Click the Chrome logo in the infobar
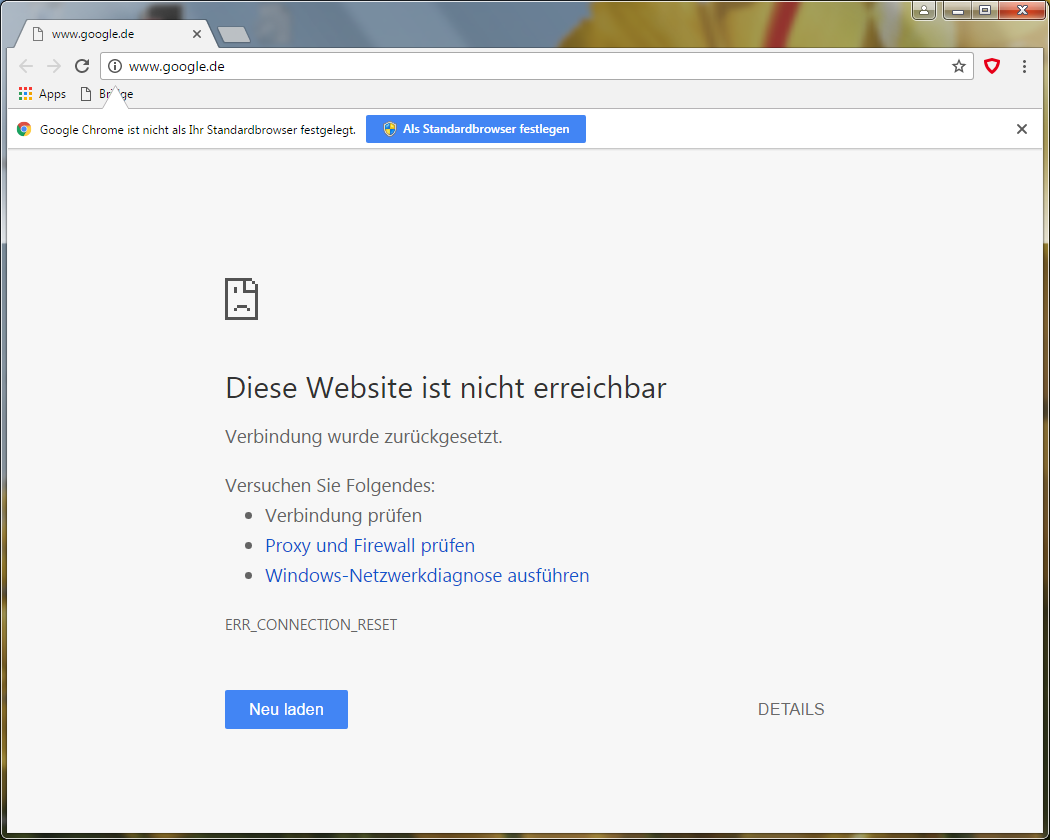The image size is (1050, 840). (x=24, y=129)
